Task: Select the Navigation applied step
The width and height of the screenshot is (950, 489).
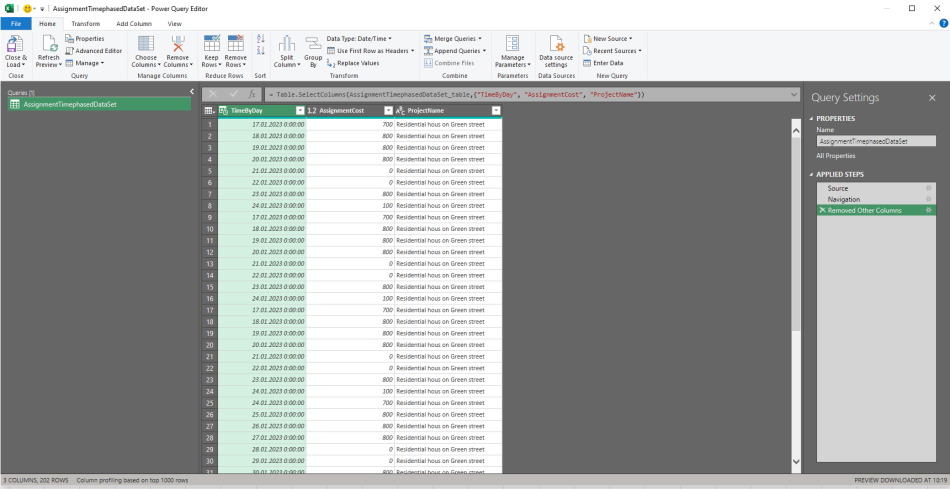Action: point(876,199)
